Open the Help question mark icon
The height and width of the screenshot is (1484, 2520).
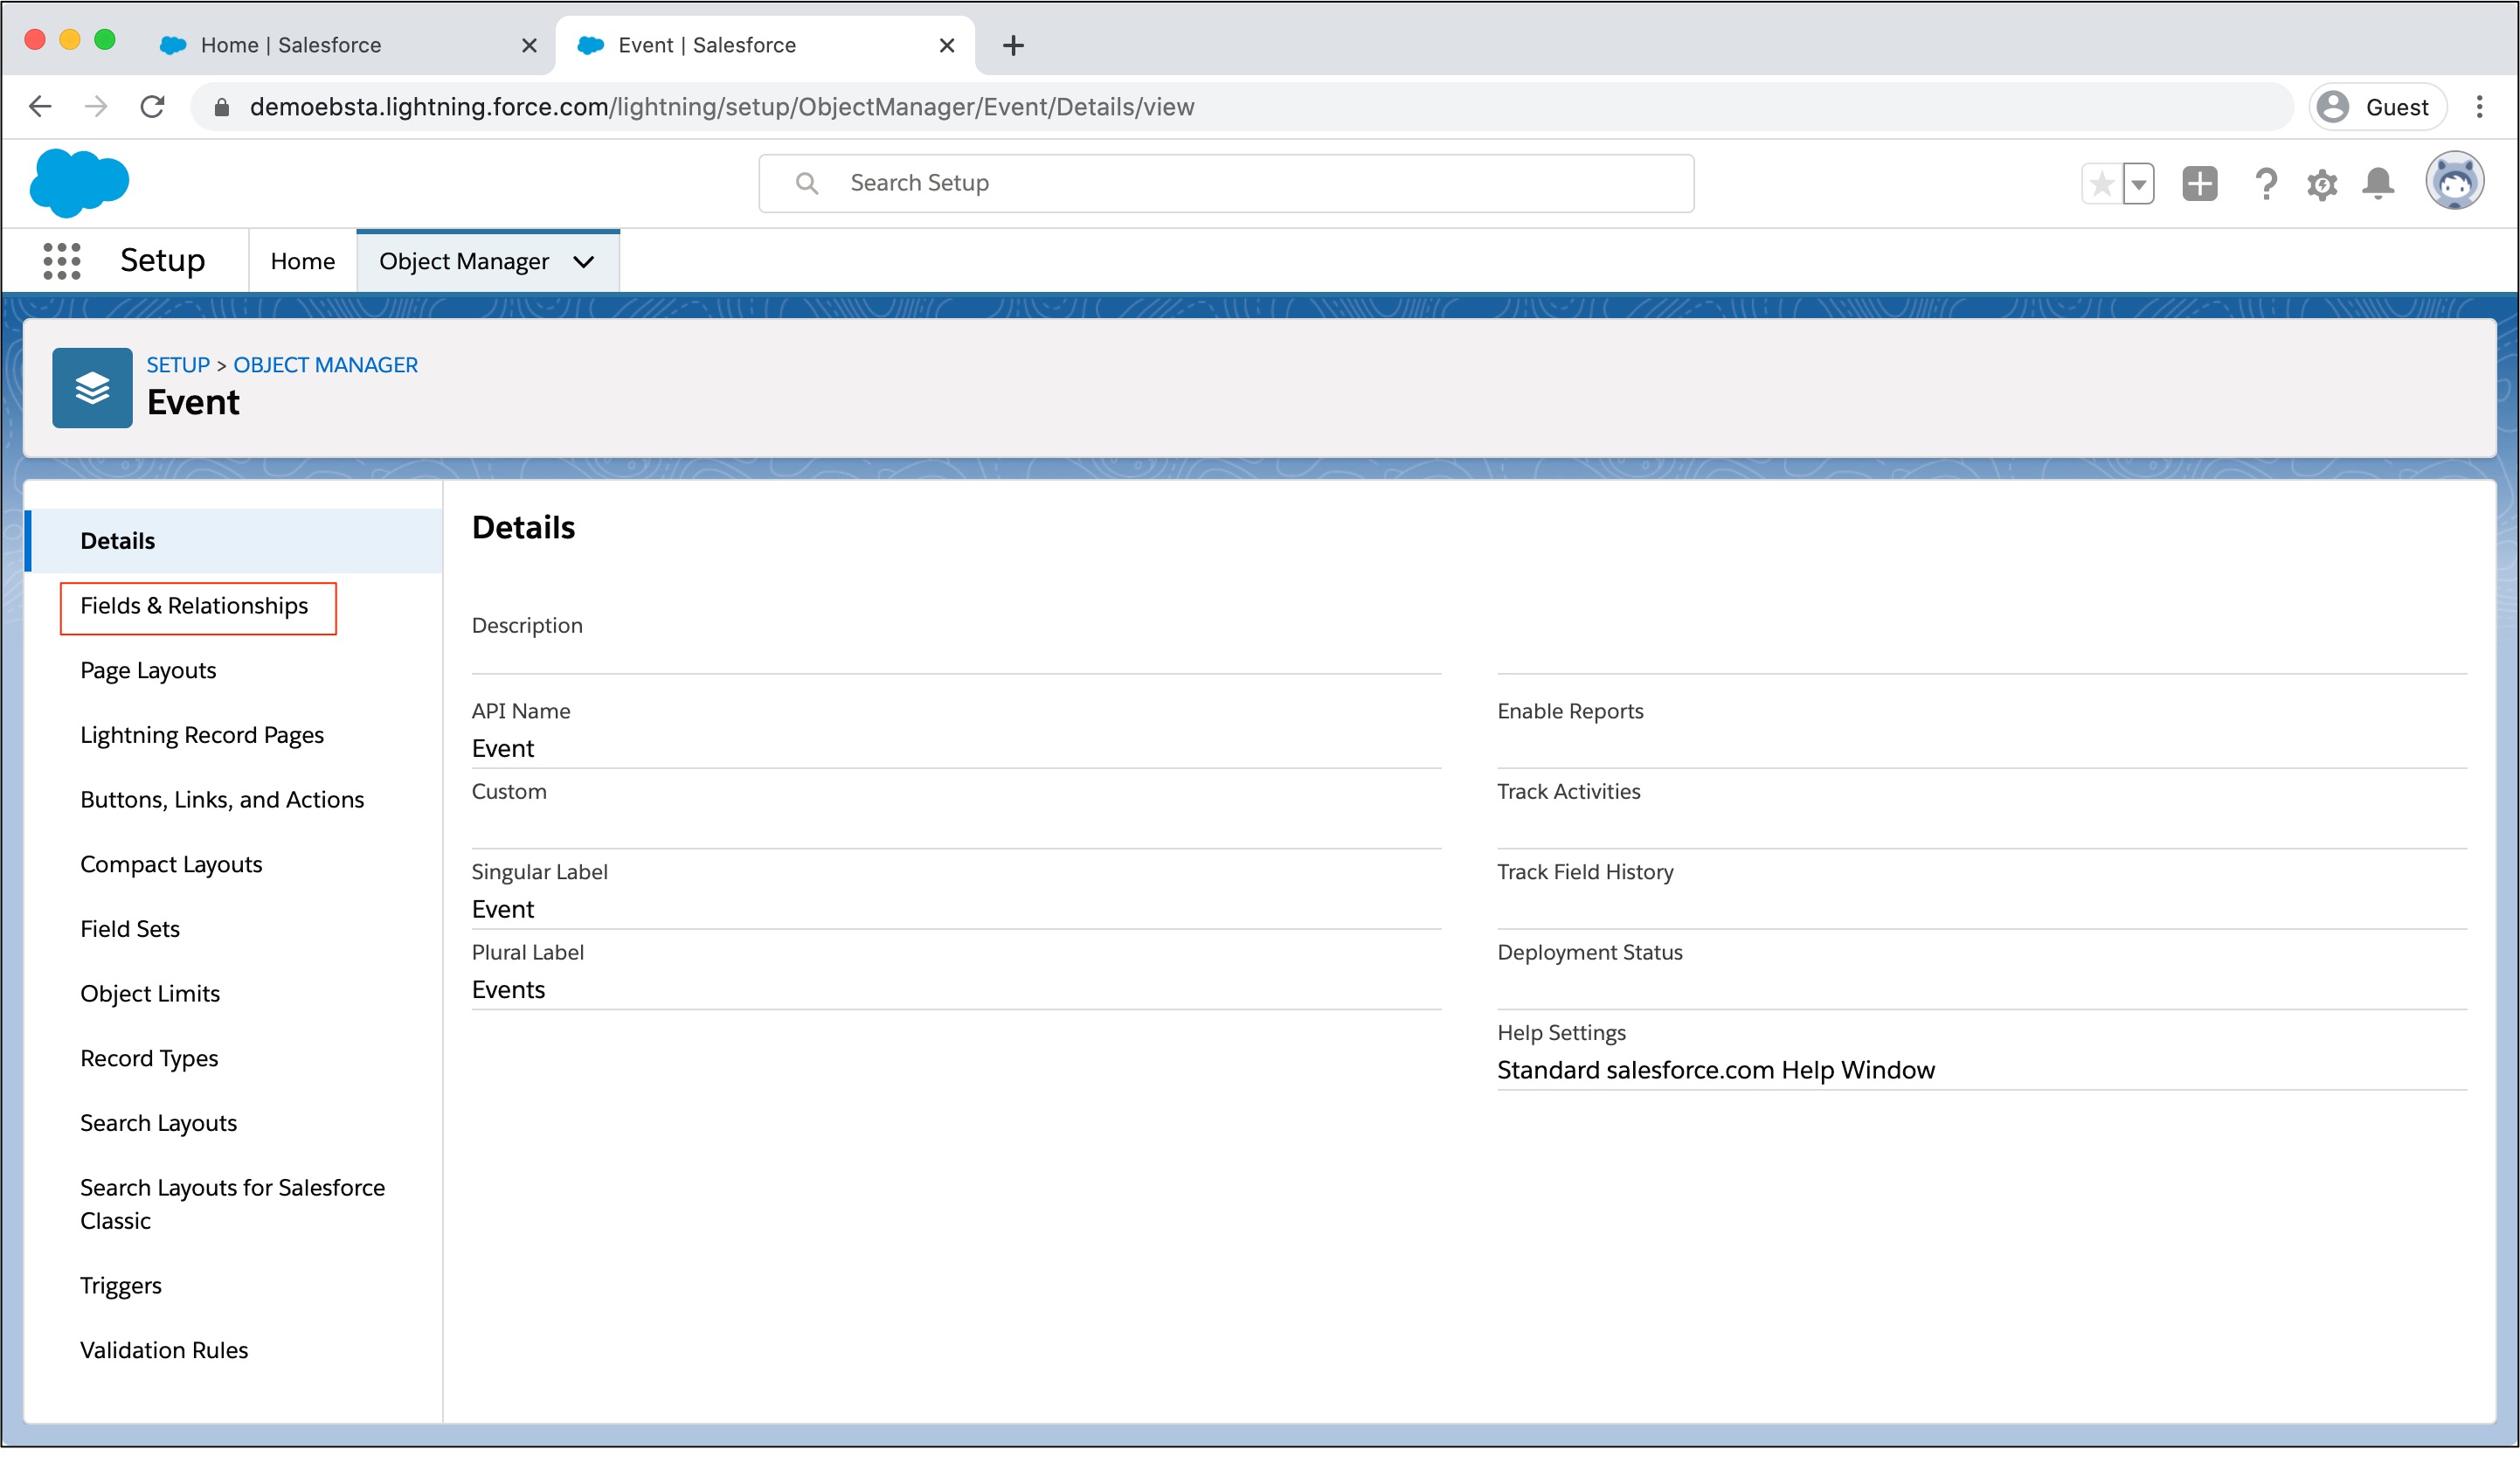[2265, 184]
